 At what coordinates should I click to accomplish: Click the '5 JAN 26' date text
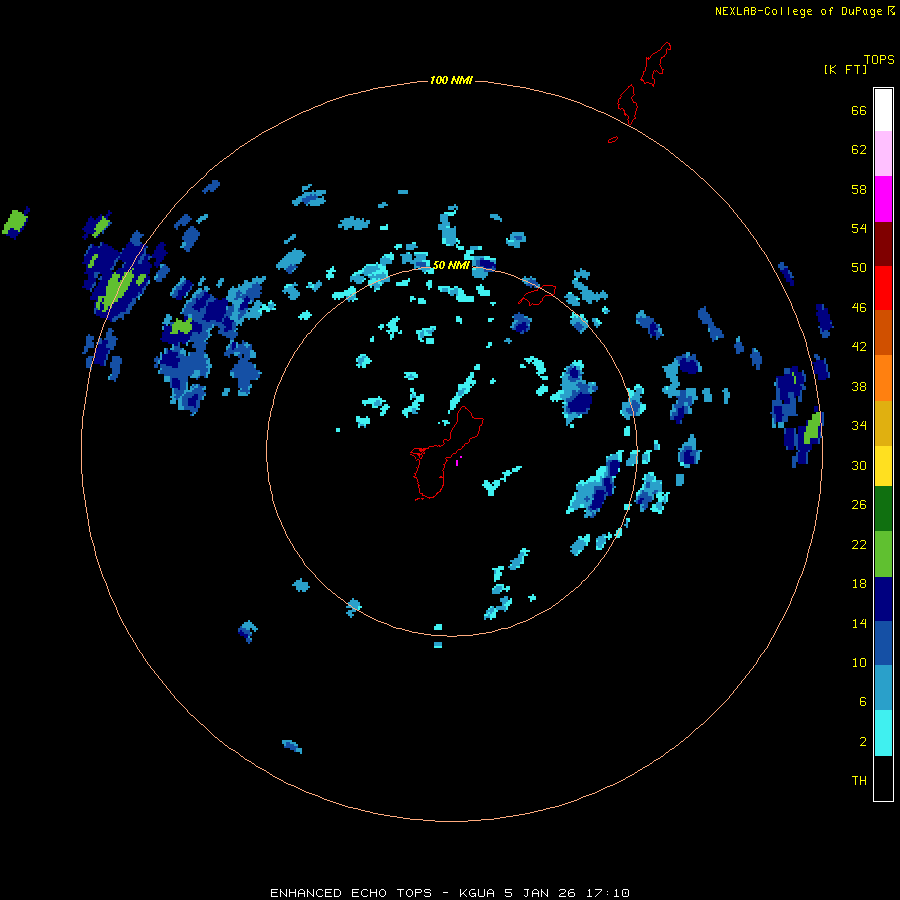[x=540, y=893]
